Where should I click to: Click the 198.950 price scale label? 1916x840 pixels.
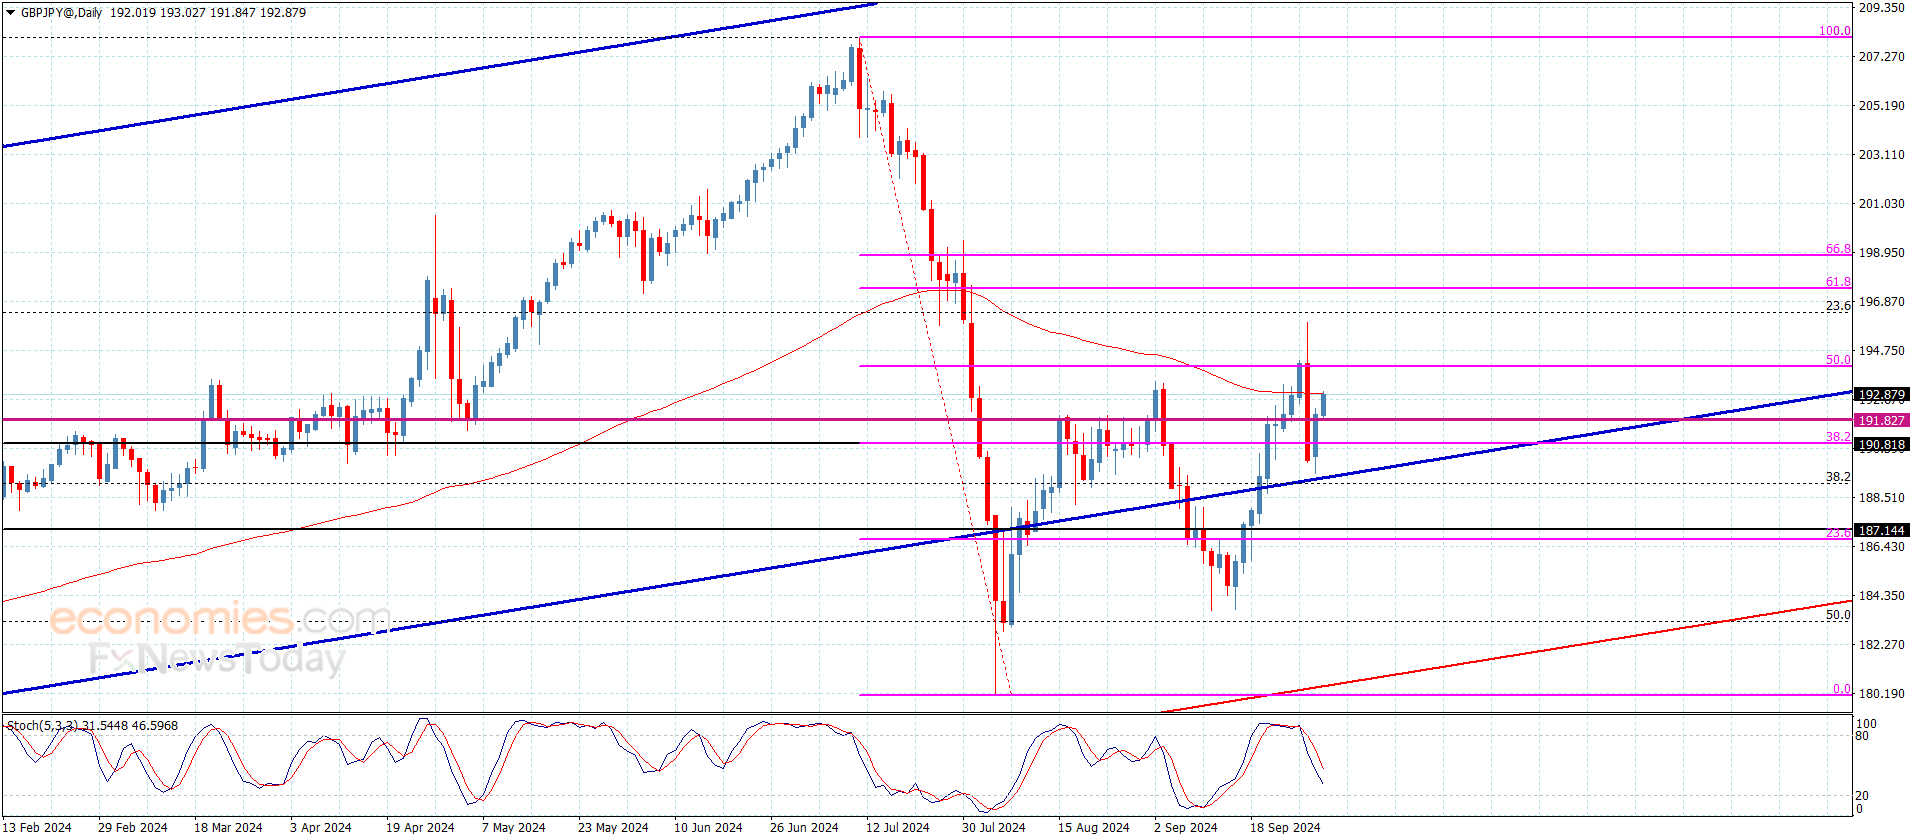tap(1881, 253)
